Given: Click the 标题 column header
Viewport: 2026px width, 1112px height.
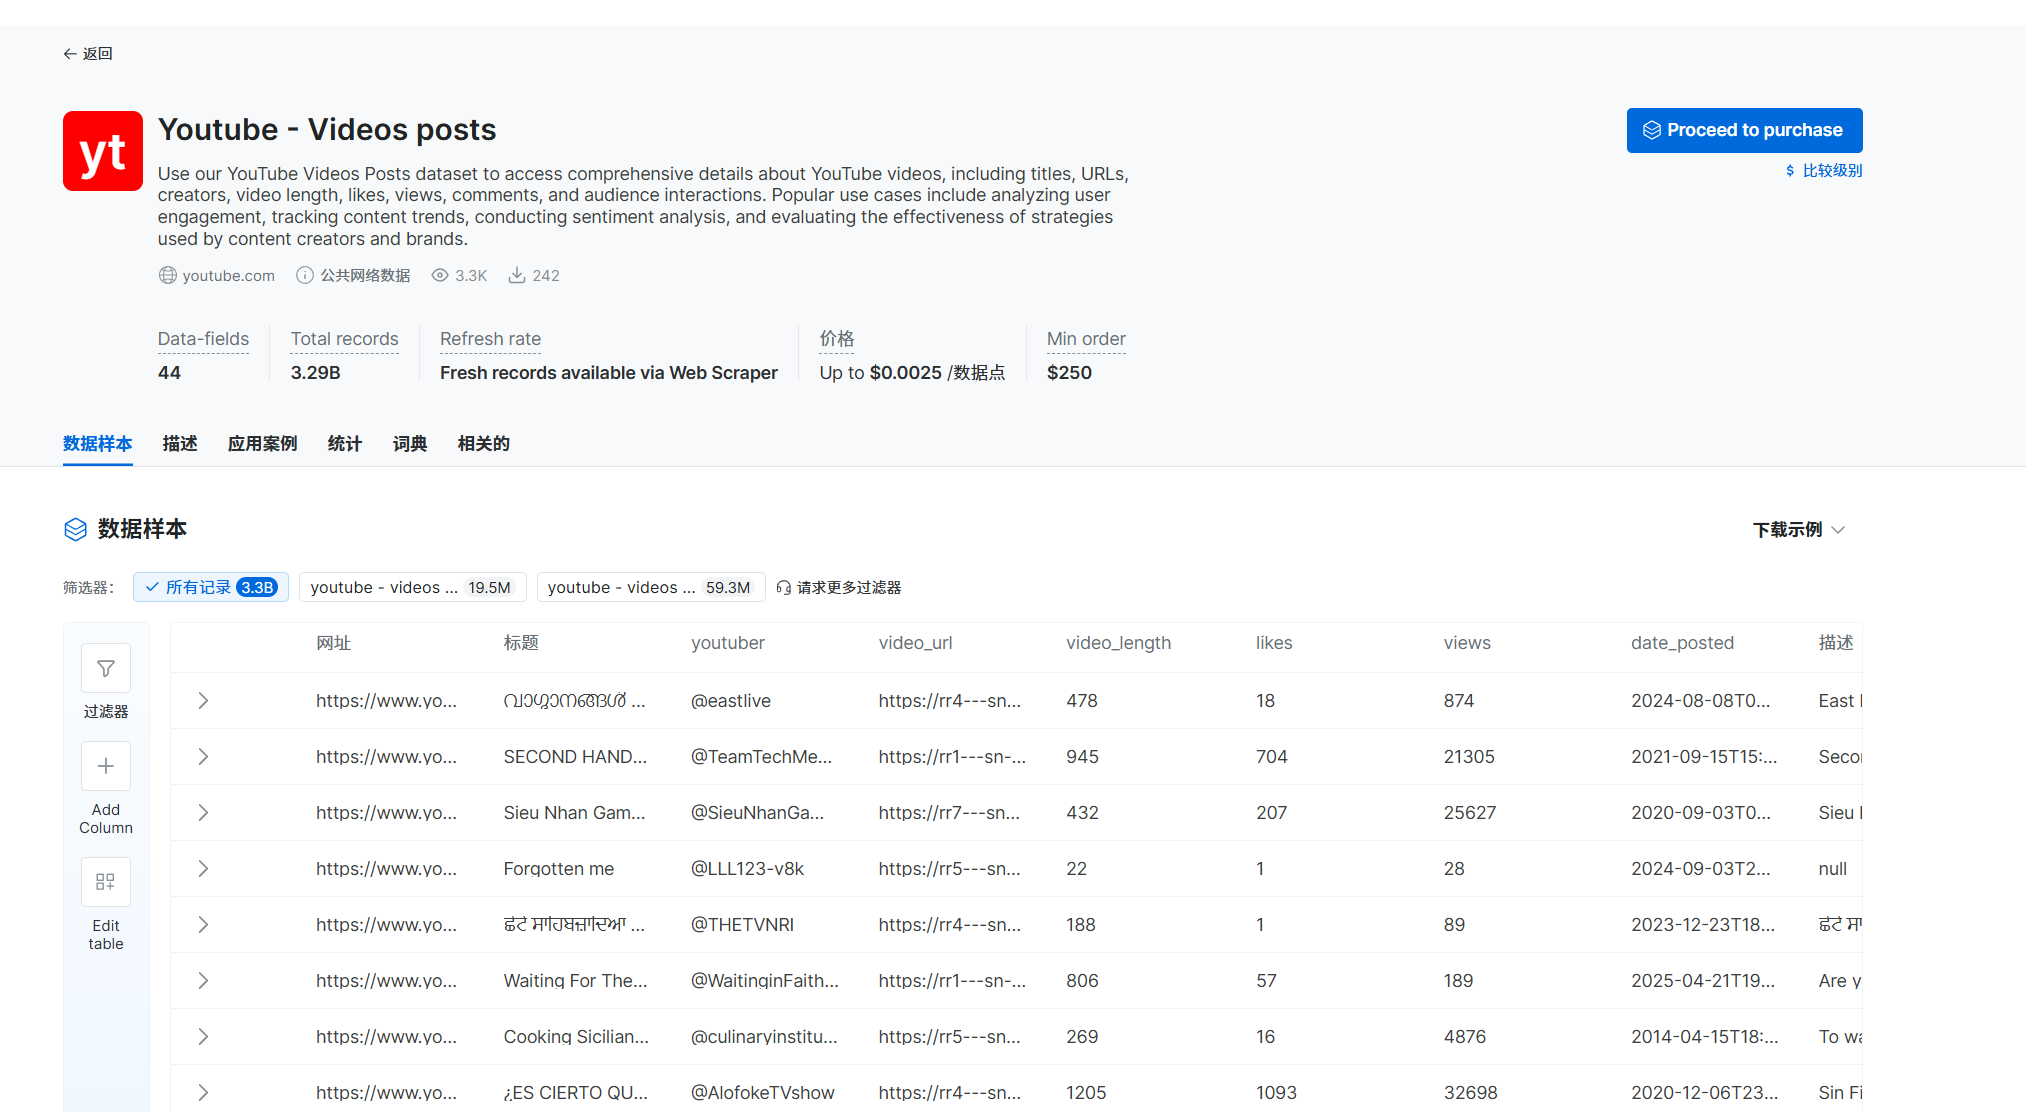Looking at the screenshot, I should 521,643.
